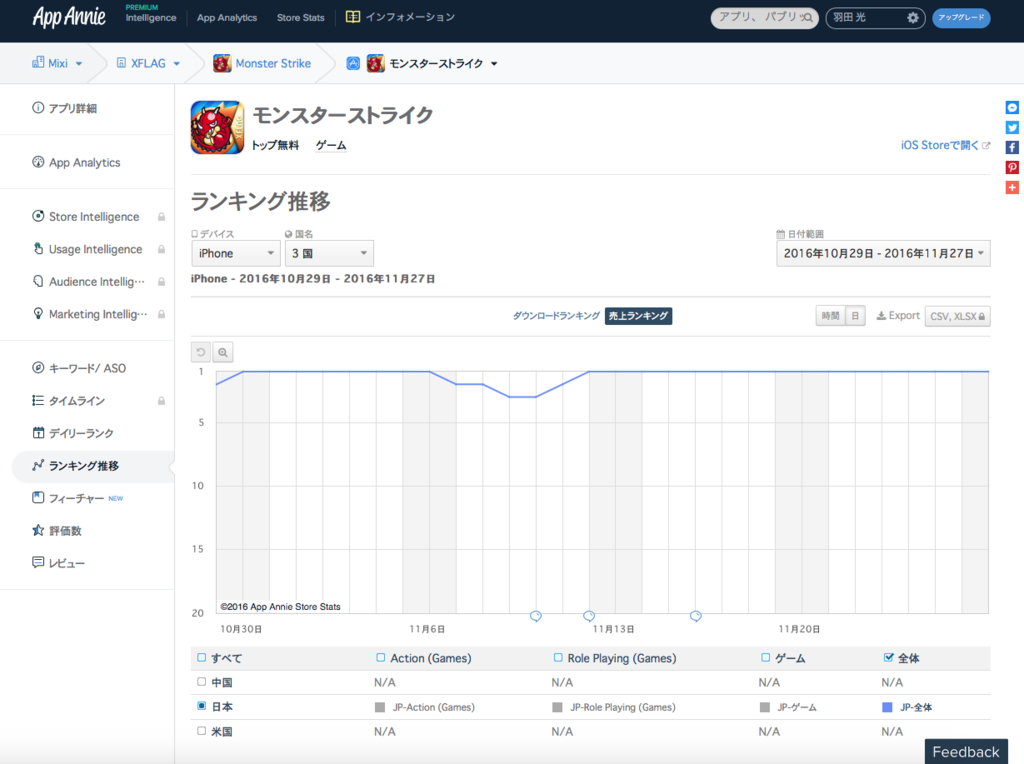
Task: Click the CSV, XLSX export button
Action: tap(957, 316)
